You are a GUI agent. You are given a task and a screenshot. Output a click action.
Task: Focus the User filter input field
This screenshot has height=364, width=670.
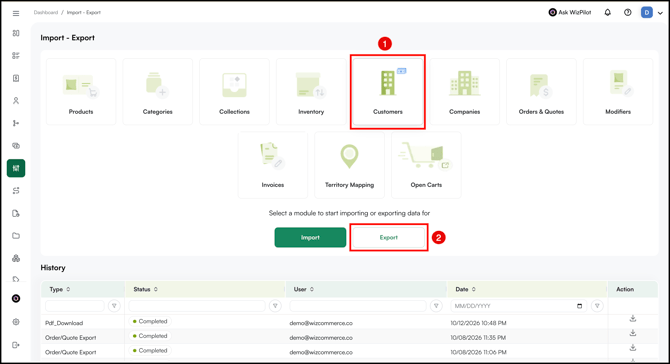(358, 306)
